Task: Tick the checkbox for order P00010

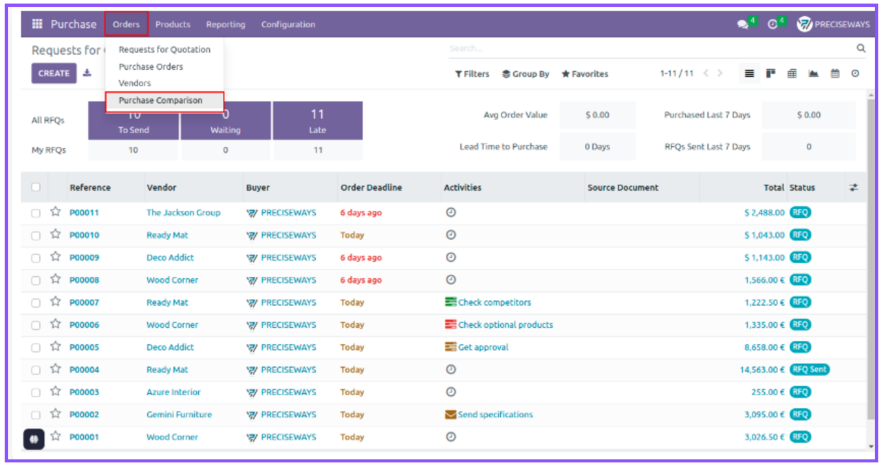Action: pyautogui.click(x=36, y=236)
